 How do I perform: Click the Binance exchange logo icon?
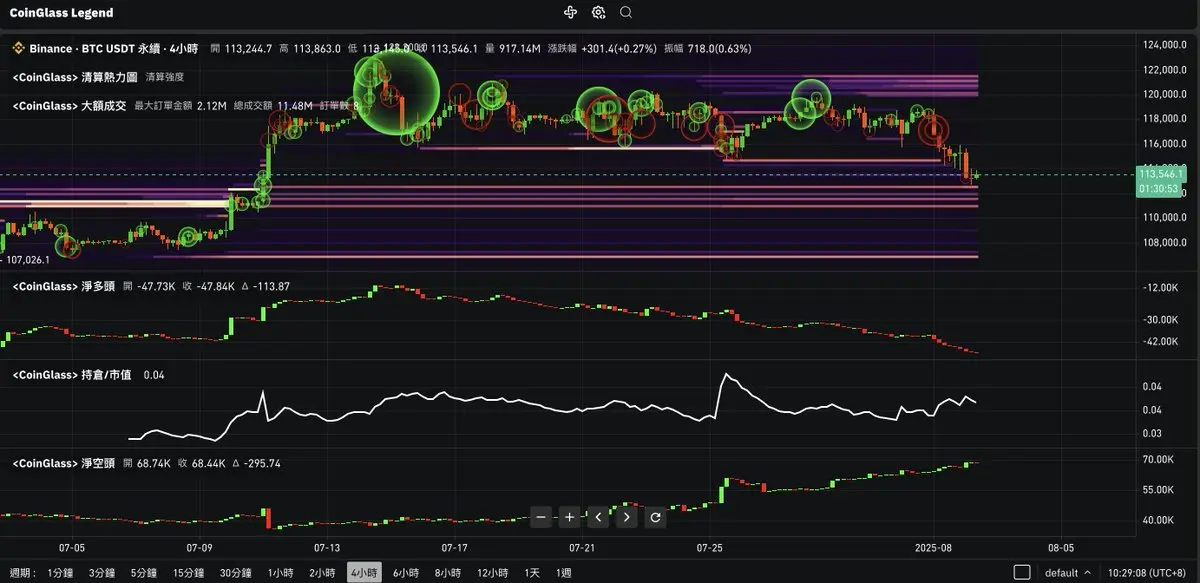[17, 48]
